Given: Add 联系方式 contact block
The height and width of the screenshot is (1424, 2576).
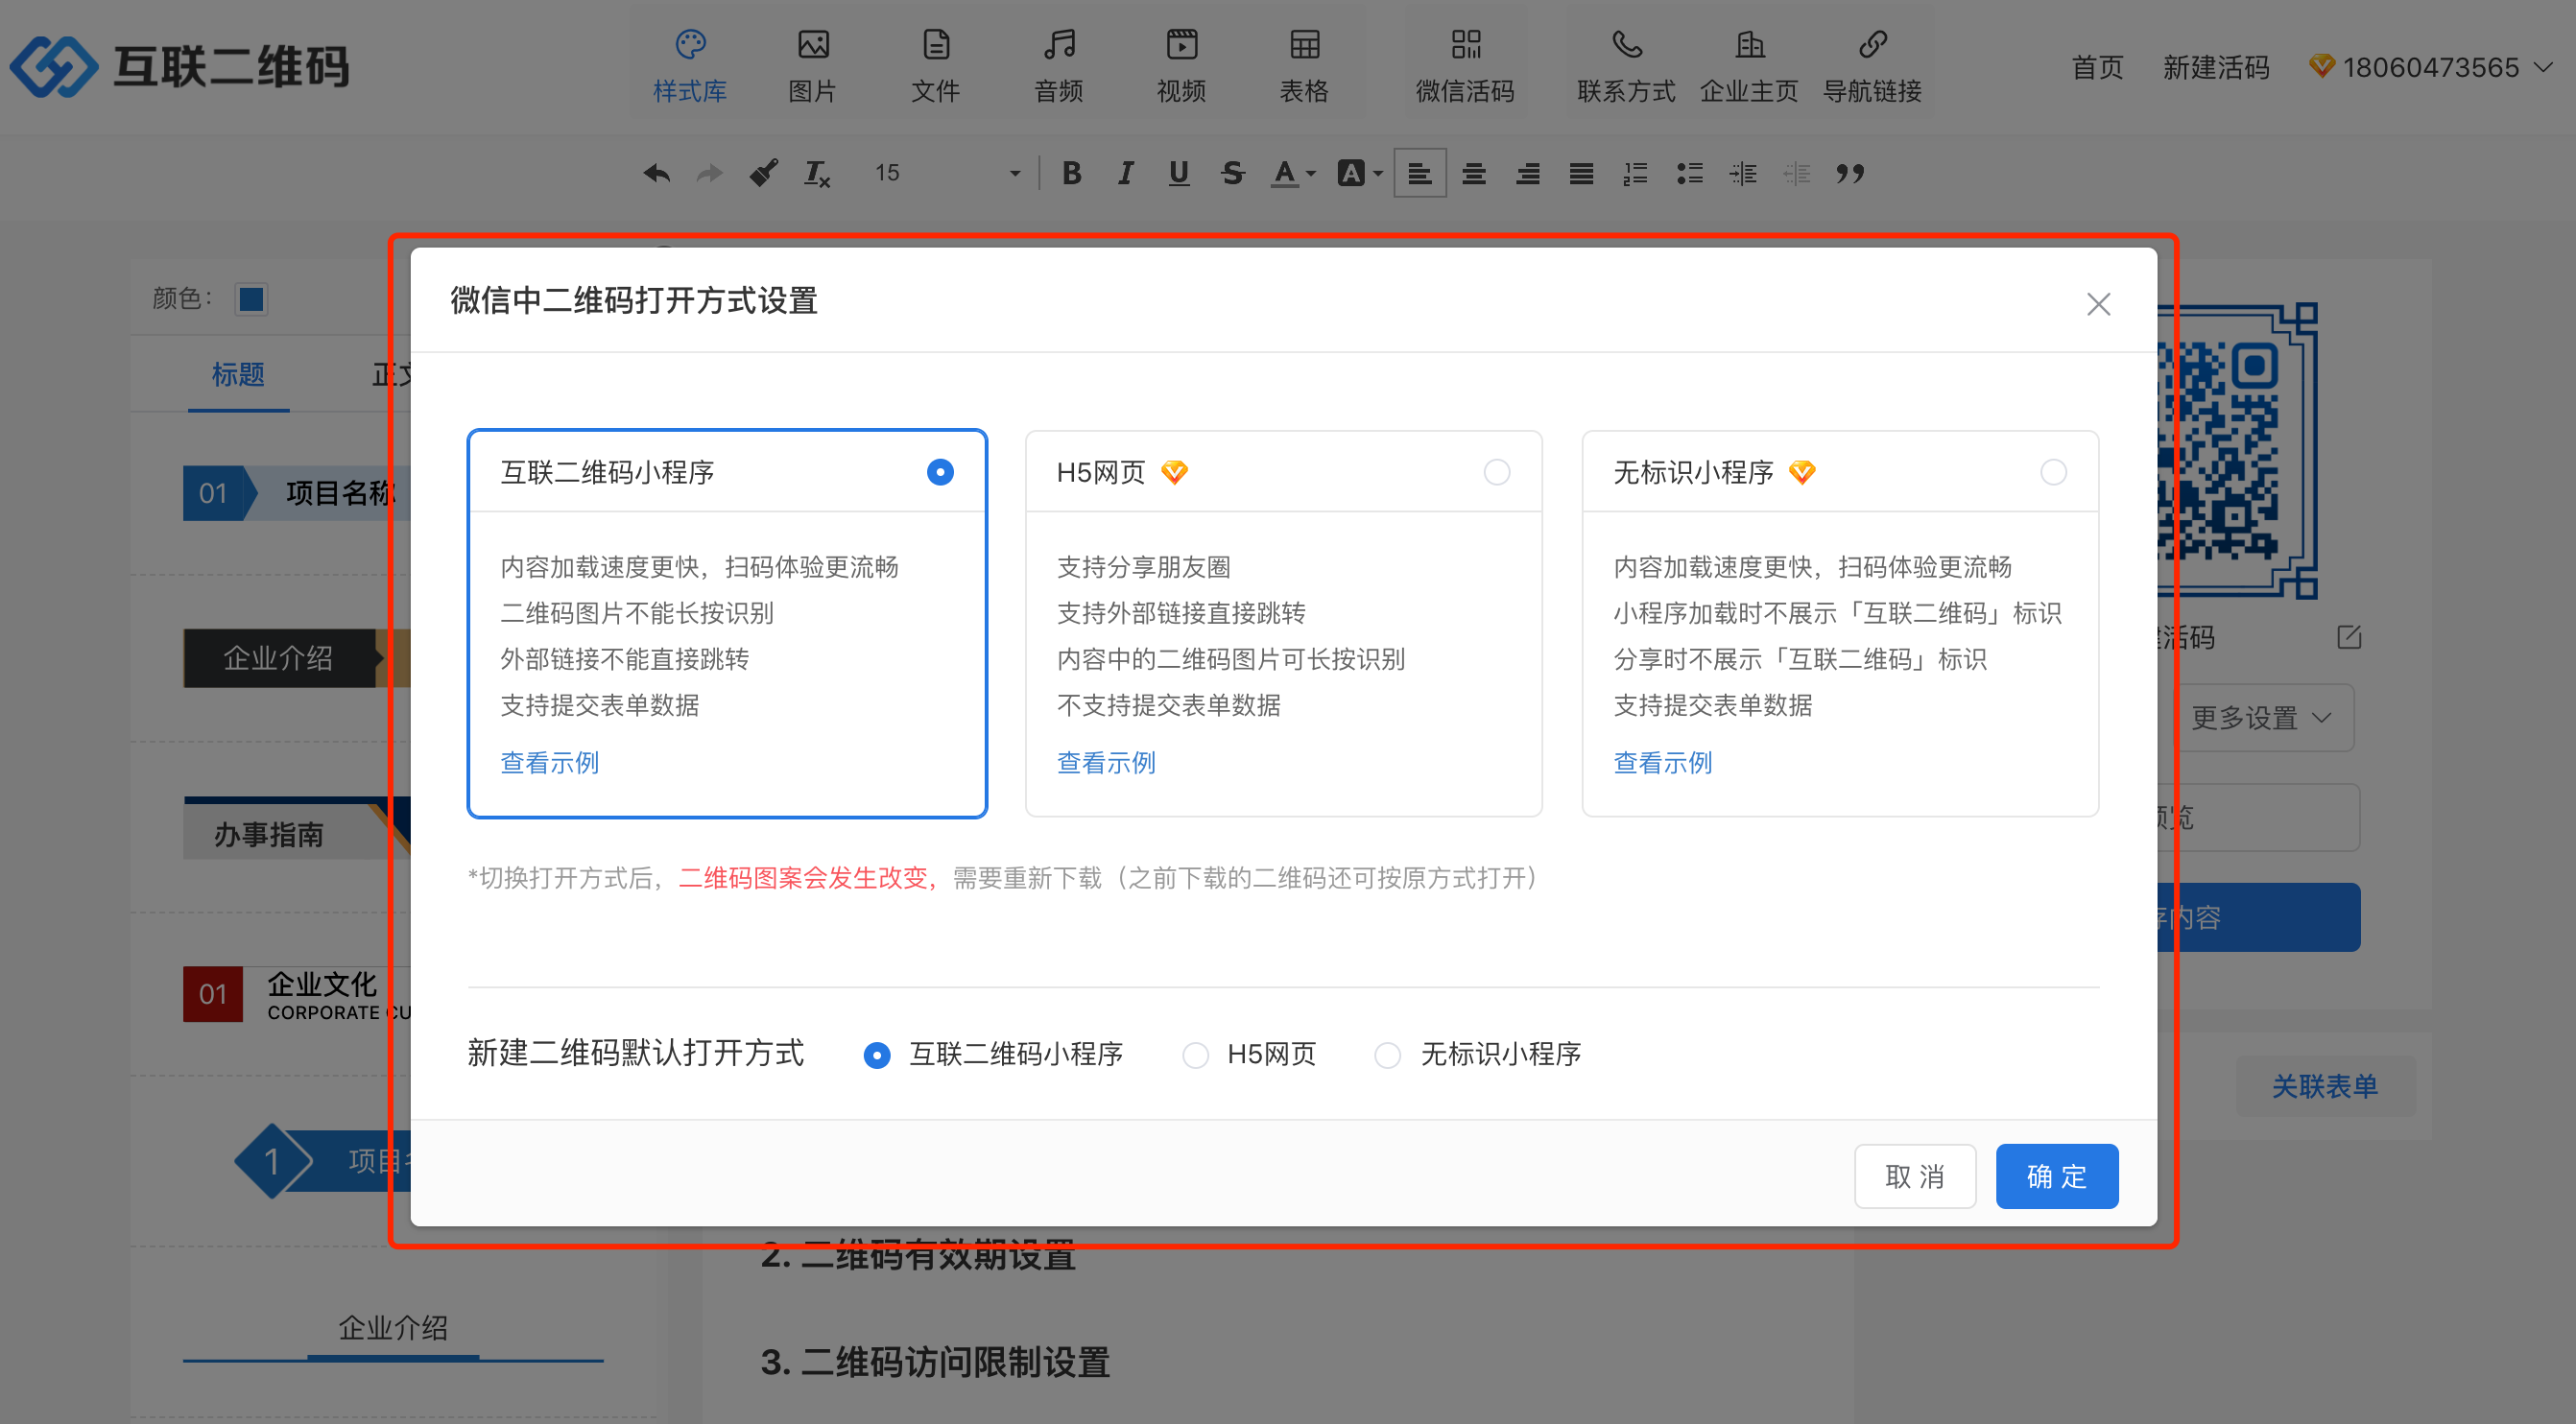Looking at the screenshot, I should pyautogui.click(x=1626, y=66).
